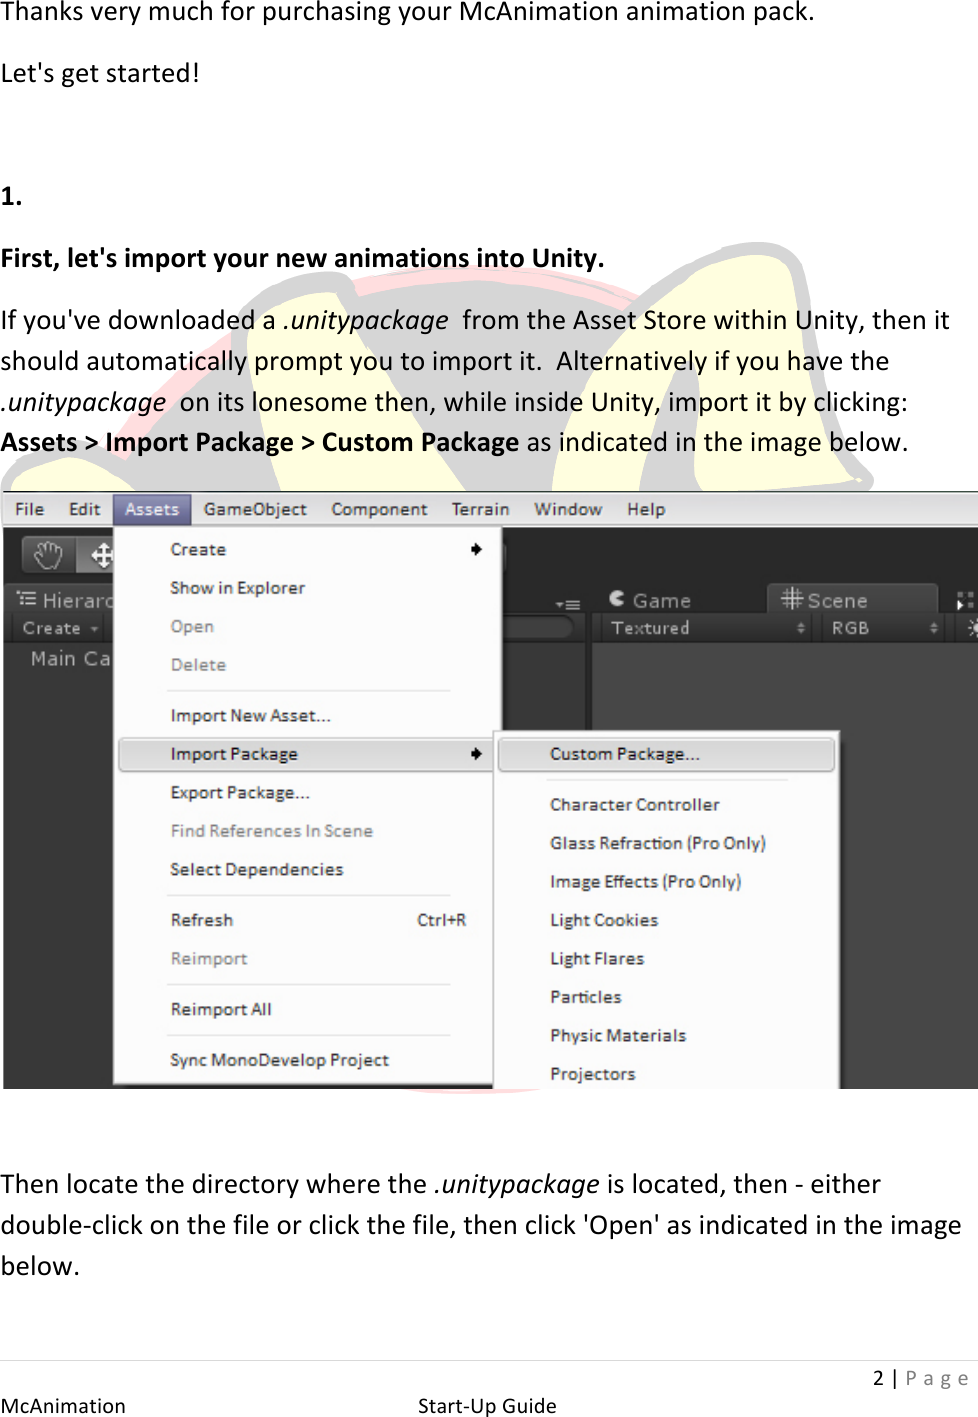Viewport: 978px width, 1417px height.
Task: Select Import Package menu entry
Action: coord(305,754)
